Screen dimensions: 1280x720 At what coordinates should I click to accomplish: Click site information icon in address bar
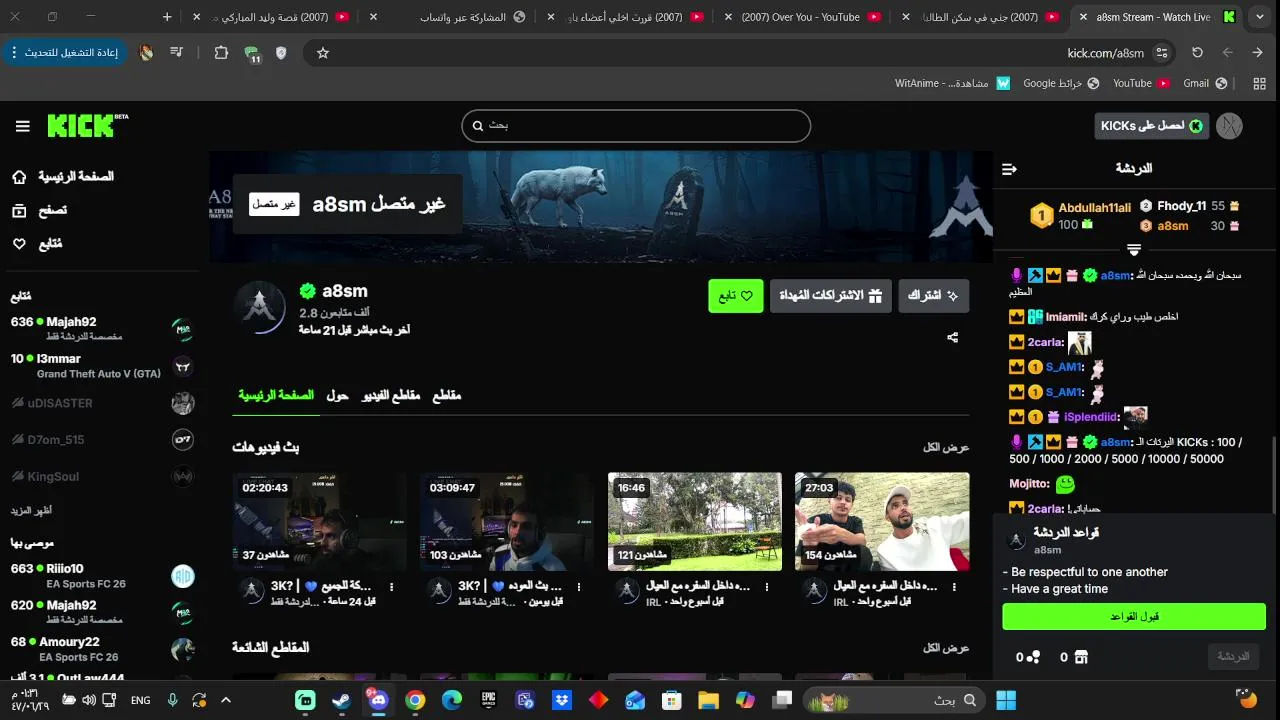pos(1161,53)
